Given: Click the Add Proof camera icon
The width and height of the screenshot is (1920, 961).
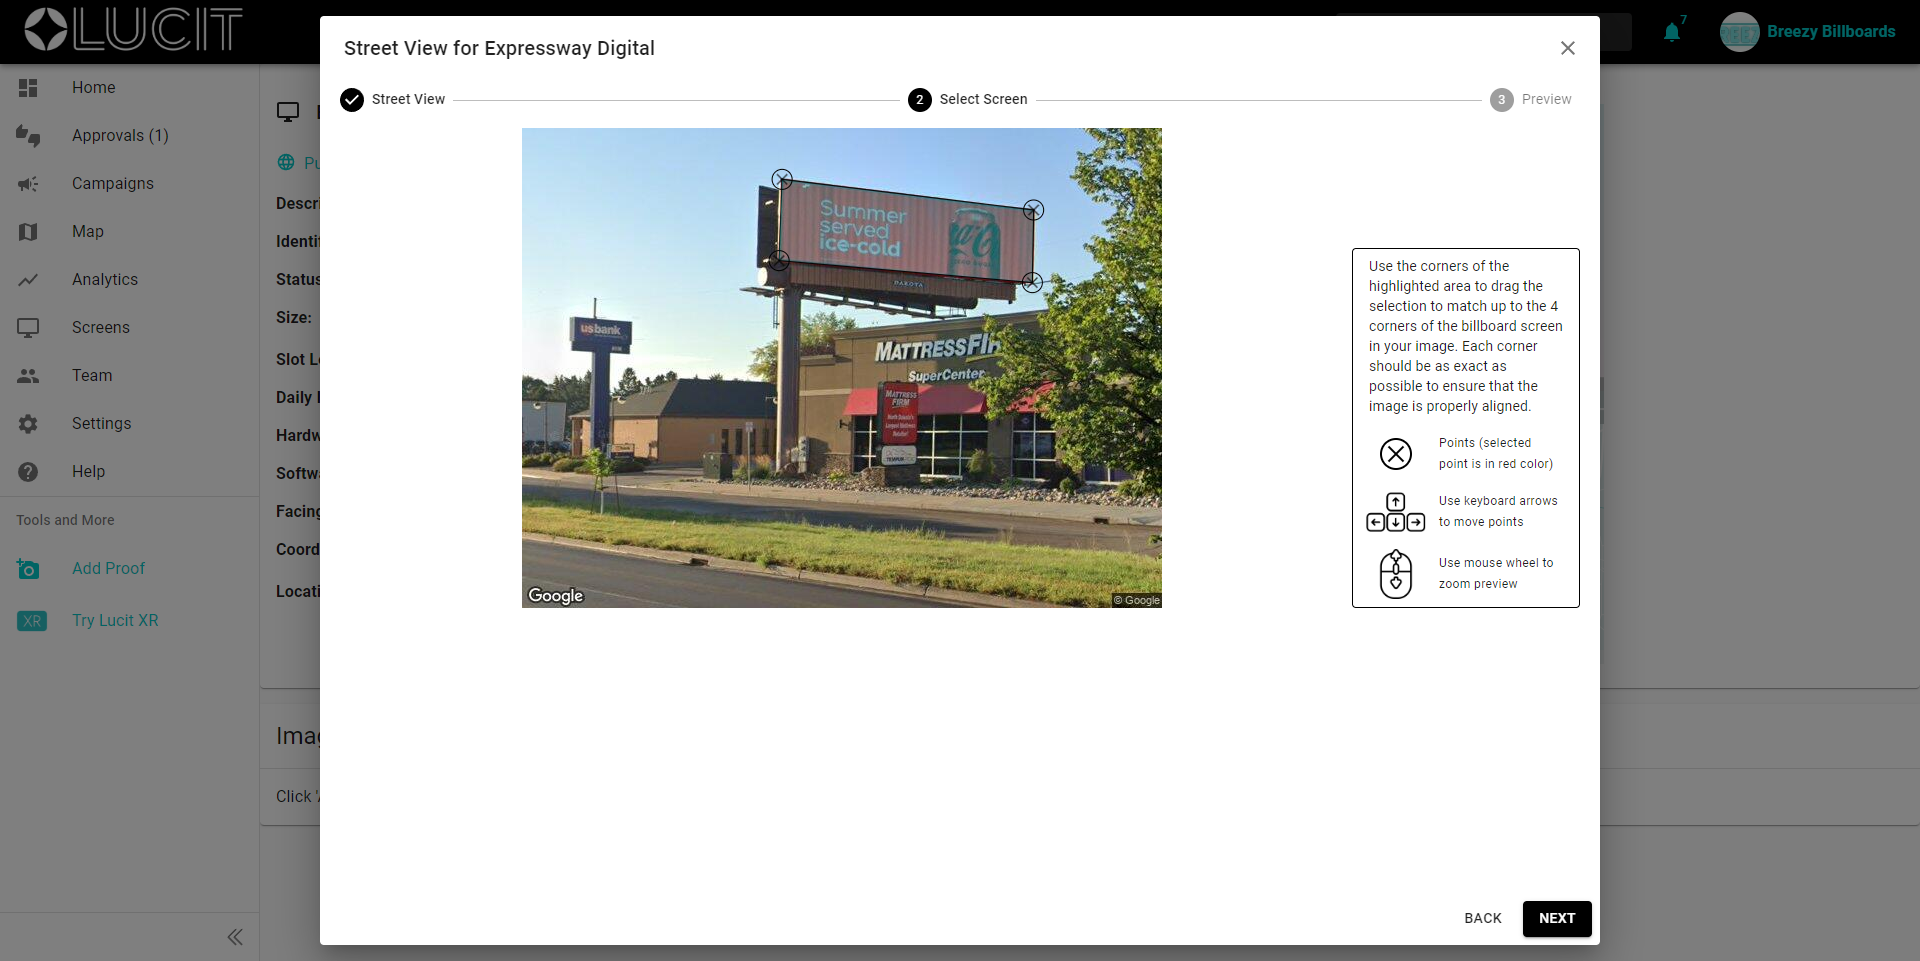Looking at the screenshot, I should (28, 569).
